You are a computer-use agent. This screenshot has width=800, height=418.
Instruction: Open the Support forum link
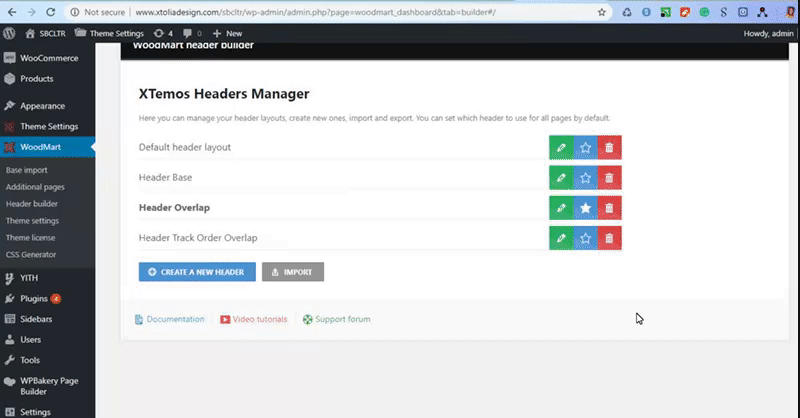point(337,319)
